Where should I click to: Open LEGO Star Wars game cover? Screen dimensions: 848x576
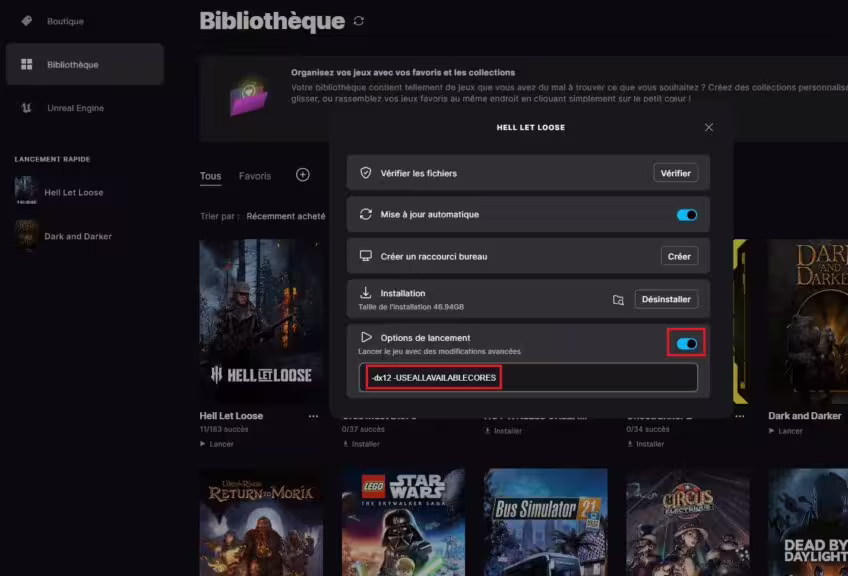(403, 522)
